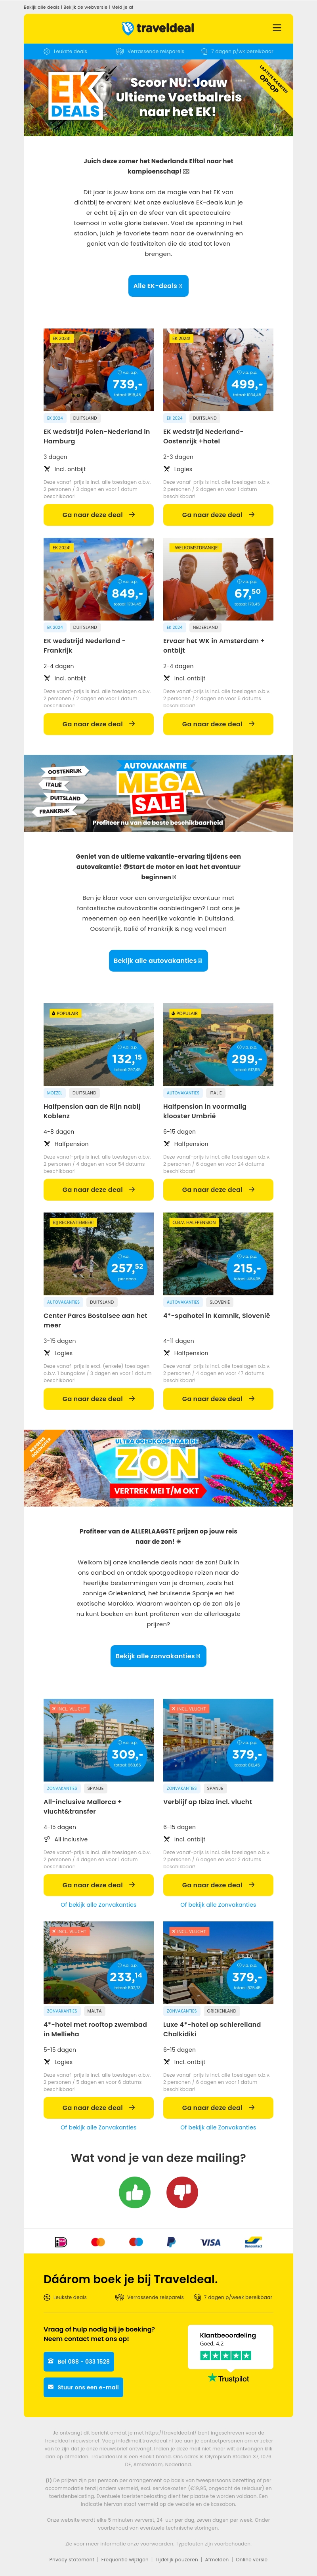
Task: Open the hamburger menu in the header
Action: point(277,28)
